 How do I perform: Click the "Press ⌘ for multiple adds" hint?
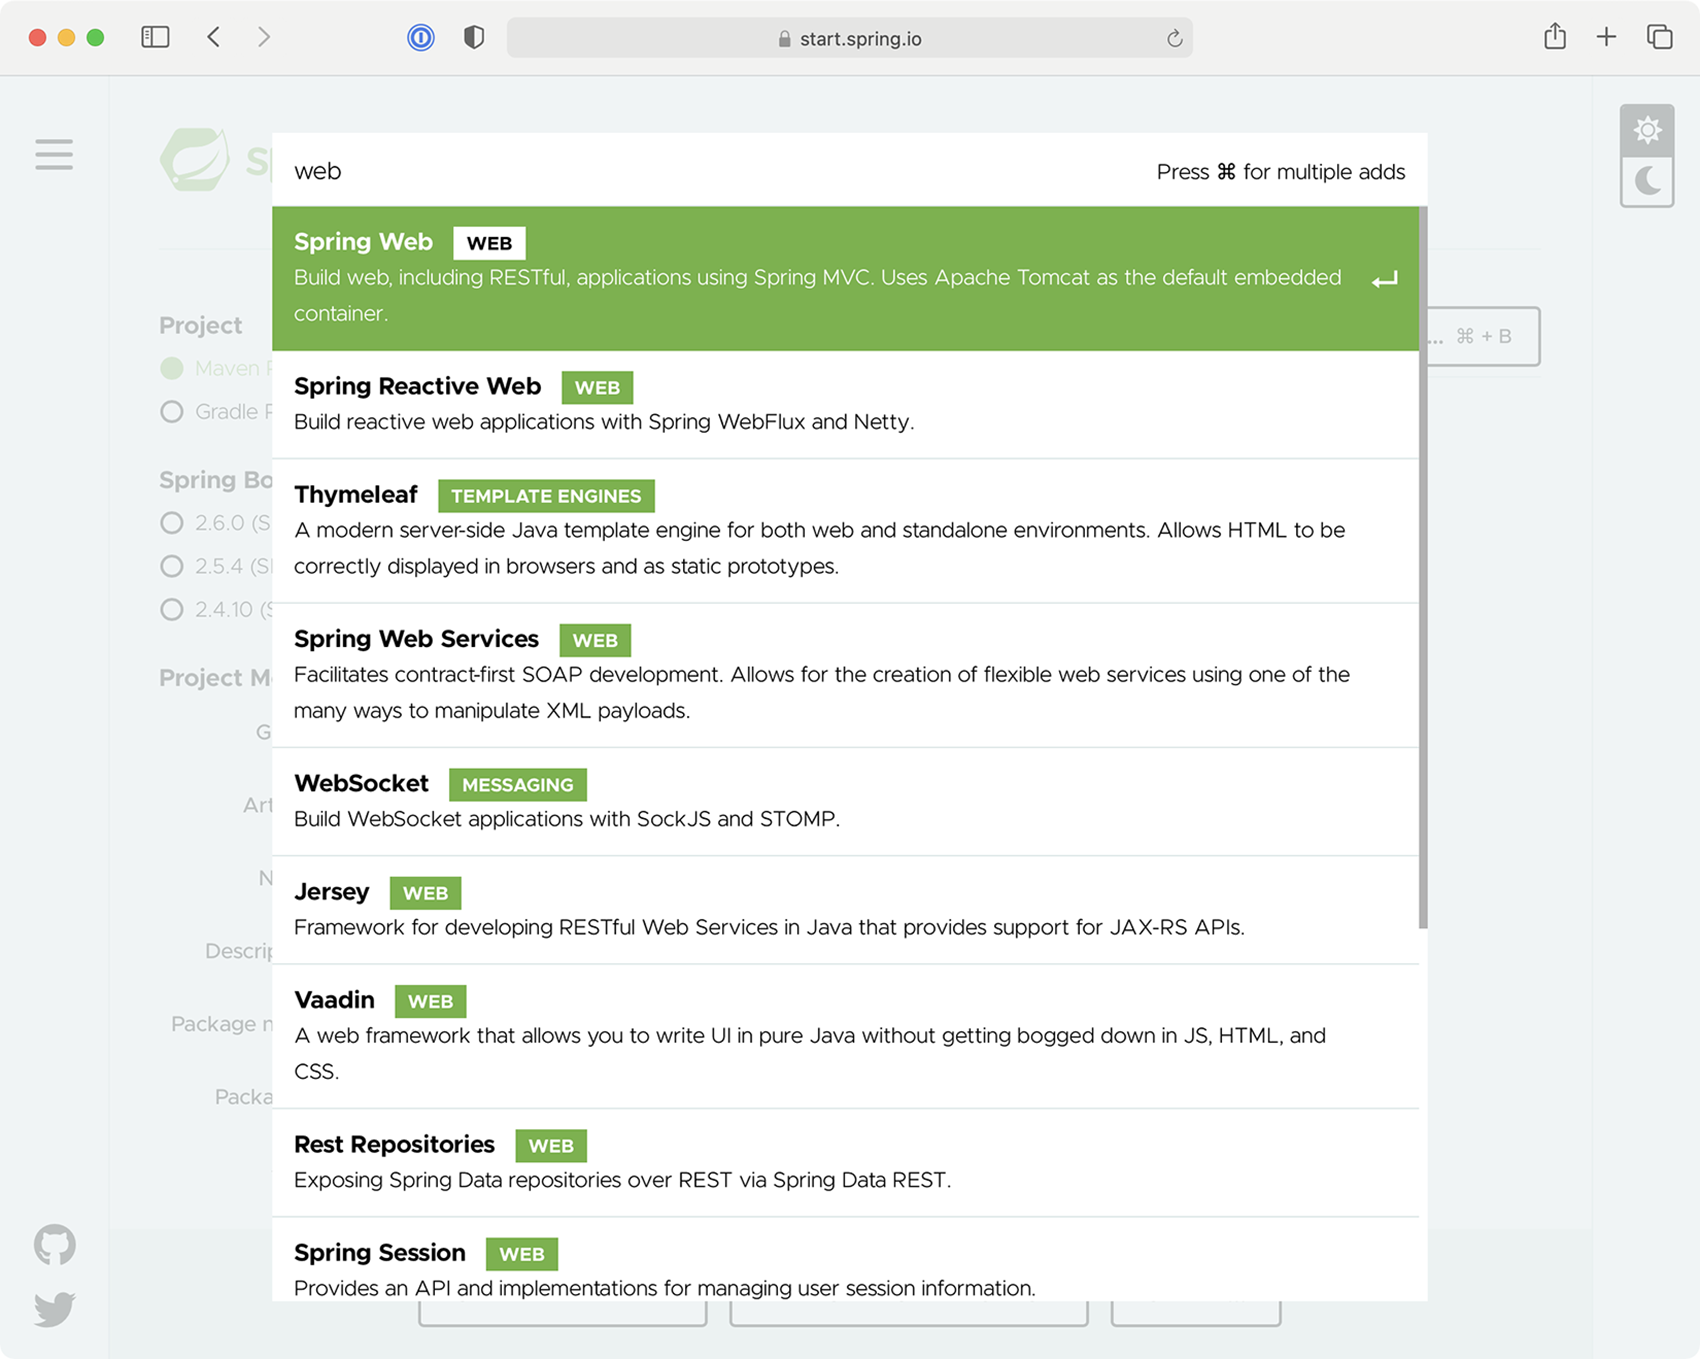click(x=1281, y=172)
